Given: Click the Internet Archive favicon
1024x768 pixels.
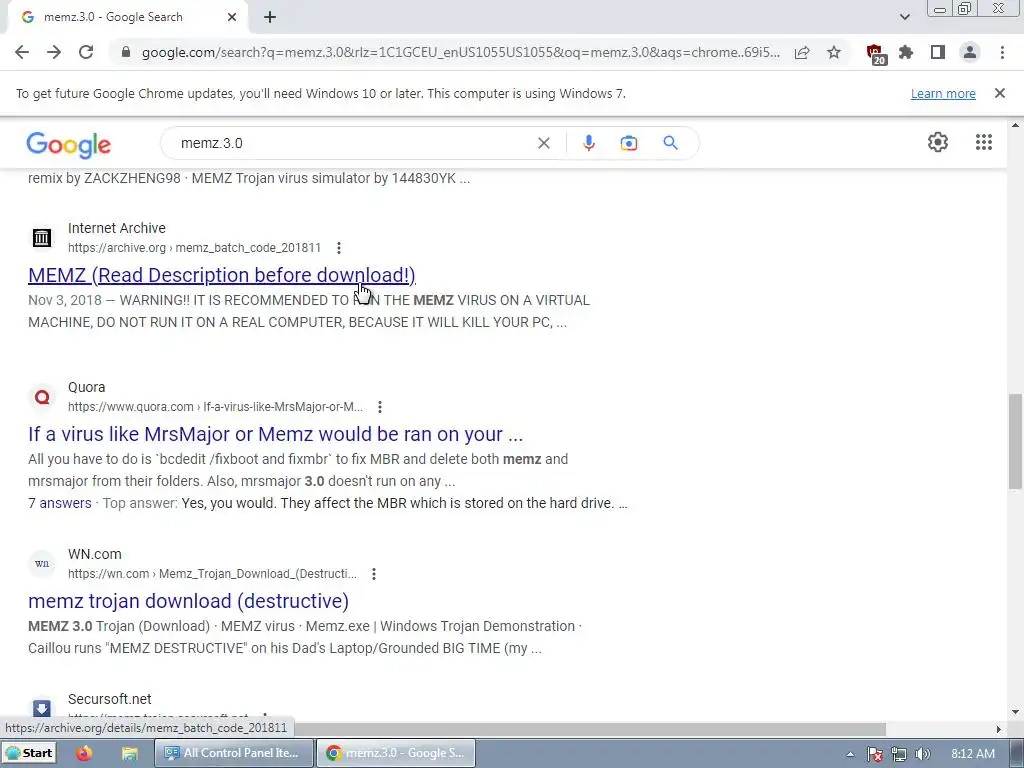Looking at the screenshot, I should pyautogui.click(x=42, y=238).
